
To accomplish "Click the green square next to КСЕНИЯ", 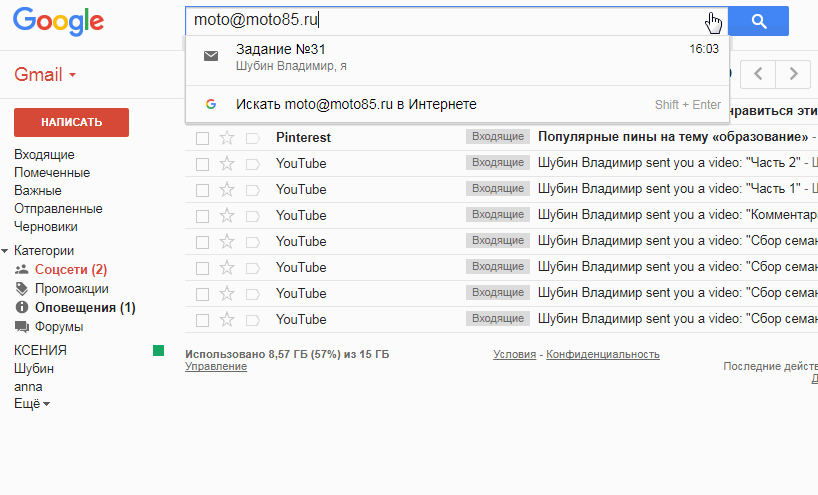I will 157,350.
